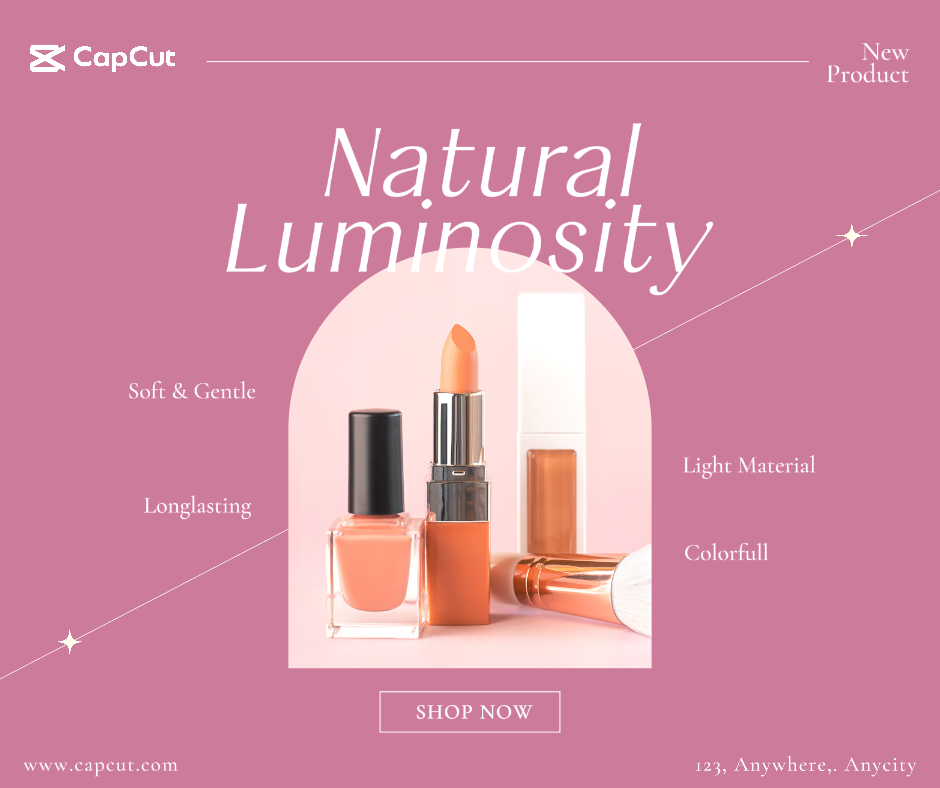Image resolution: width=940 pixels, height=788 pixels.
Task: Select the Light Material text
Action: pyautogui.click(x=749, y=465)
